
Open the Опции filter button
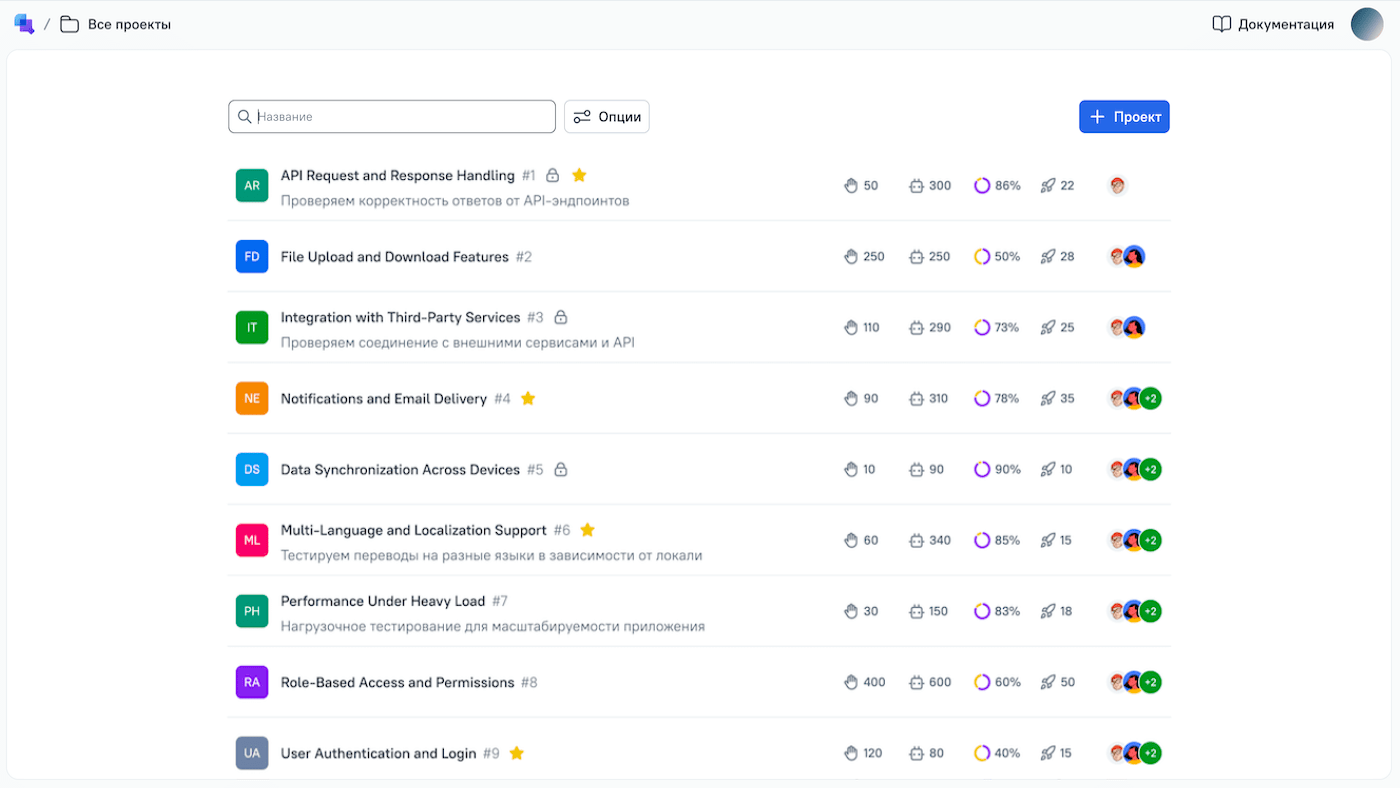point(607,116)
